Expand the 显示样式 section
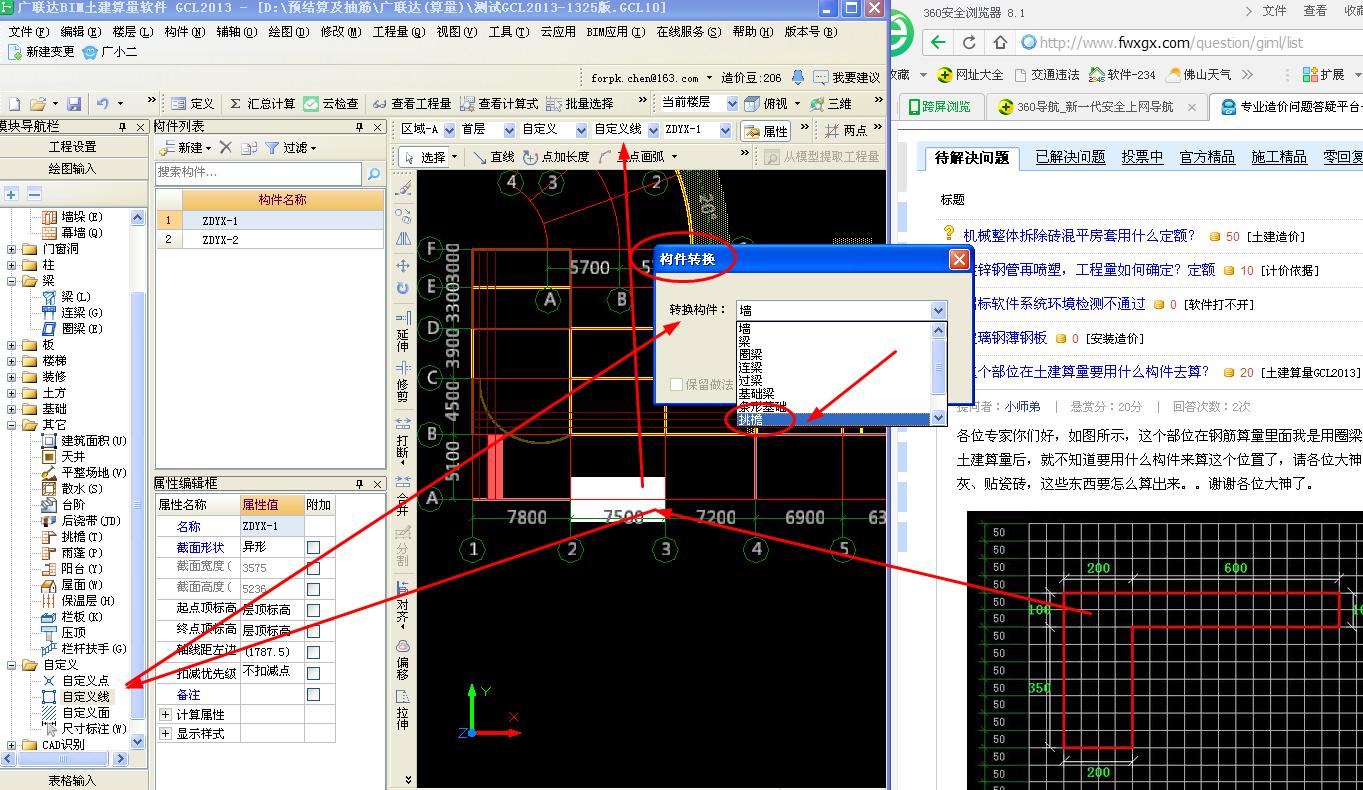 coord(165,733)
